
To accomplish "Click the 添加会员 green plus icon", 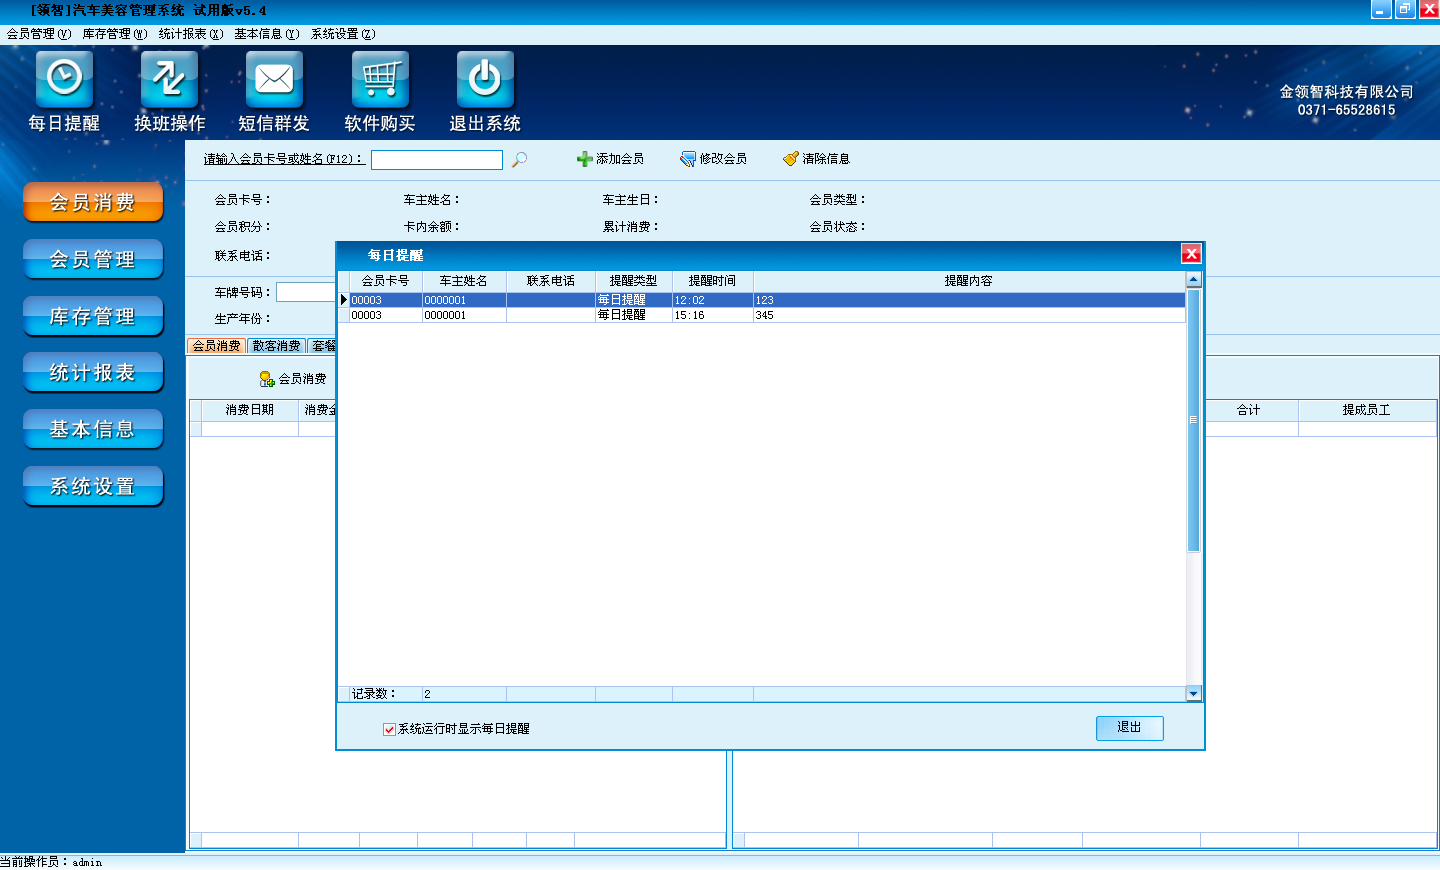I will [584, 159].
